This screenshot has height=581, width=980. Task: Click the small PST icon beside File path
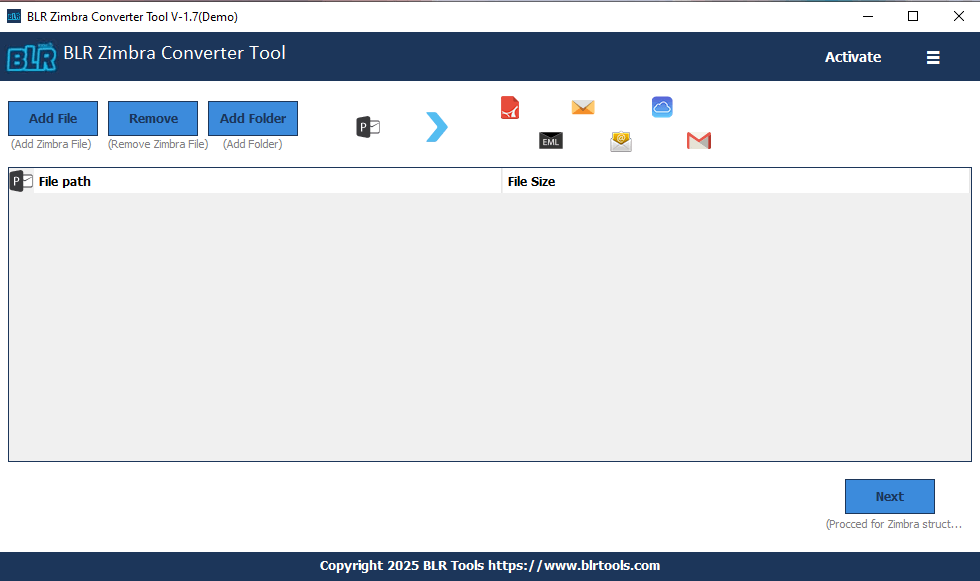tap(19, 180)
